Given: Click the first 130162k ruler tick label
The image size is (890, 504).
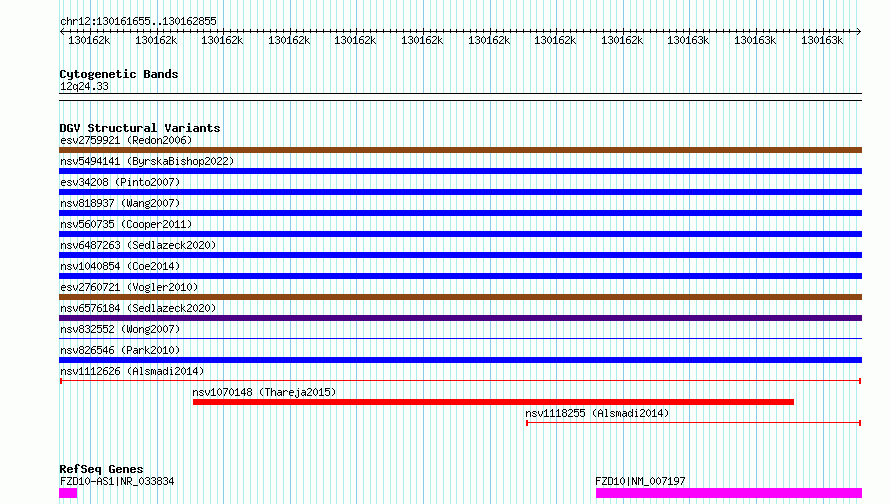Looking at the screenshot, I should click(x=89, y=40).
